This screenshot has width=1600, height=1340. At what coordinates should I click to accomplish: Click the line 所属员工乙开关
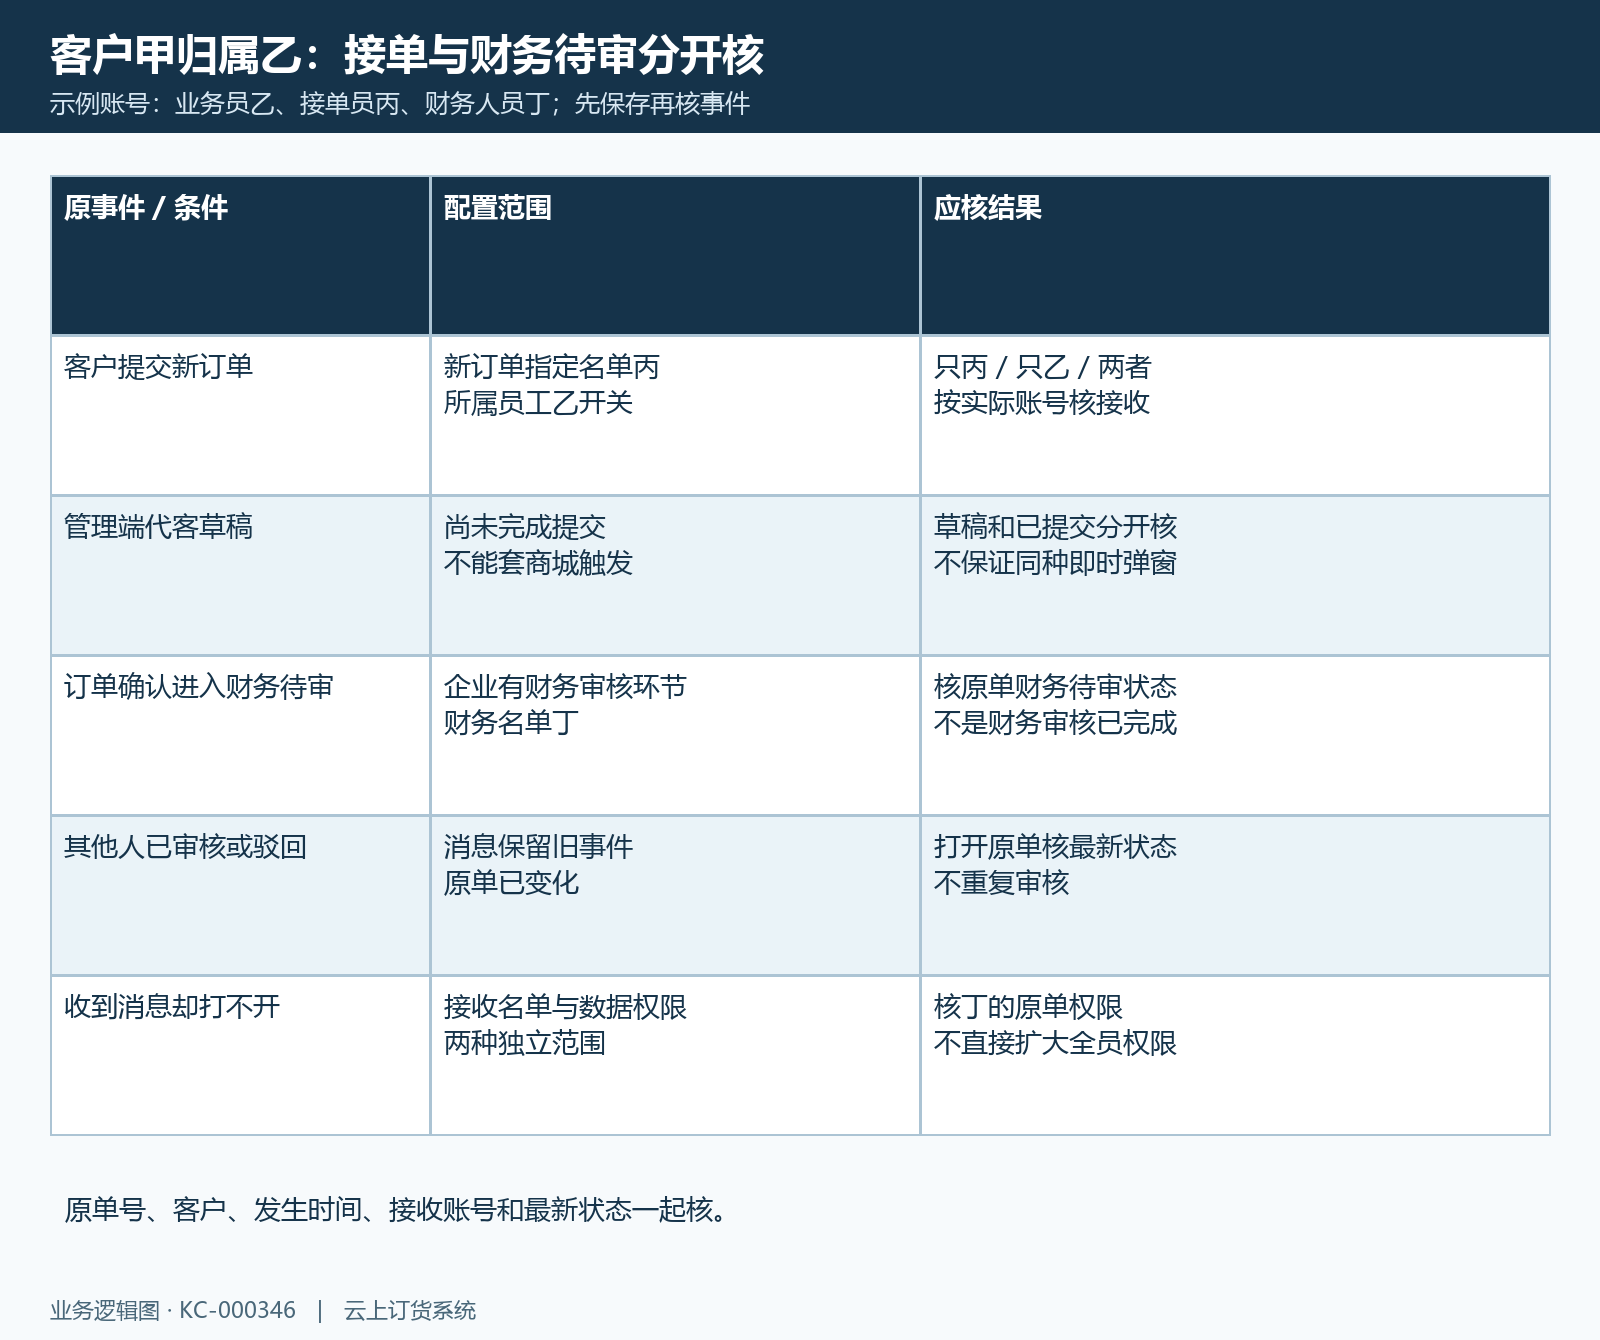[539, 403]
